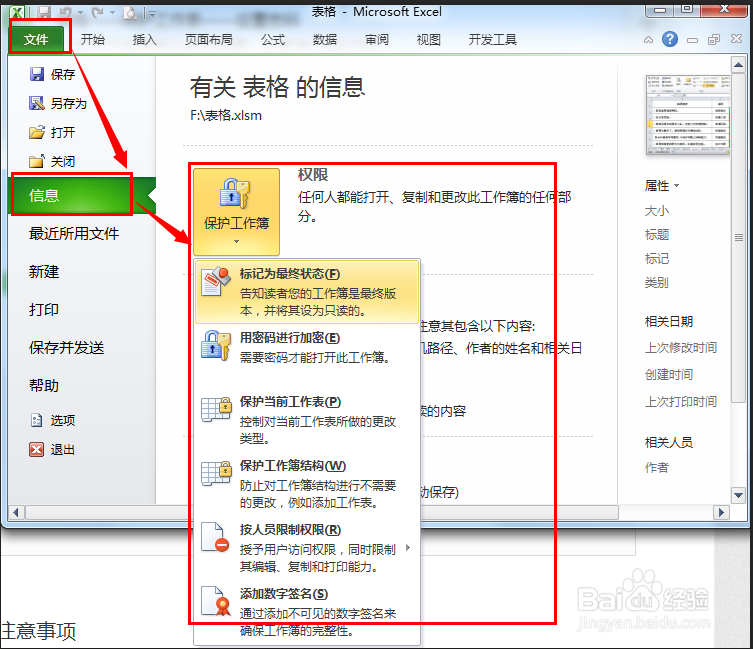Click the Add Digital Signature (添加数字签名) icon
The width and height of the screenshot is (753, 649).
(x=216, y=601)
